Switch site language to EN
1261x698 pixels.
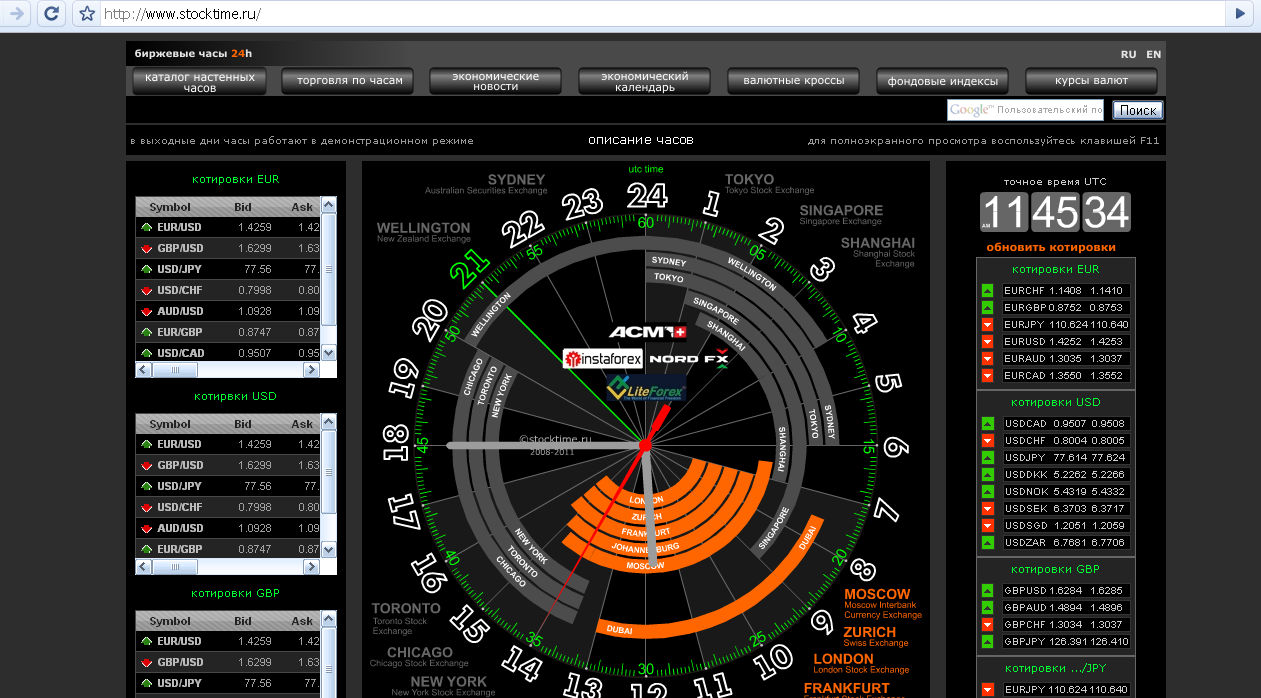click(x=1154, y=54)
